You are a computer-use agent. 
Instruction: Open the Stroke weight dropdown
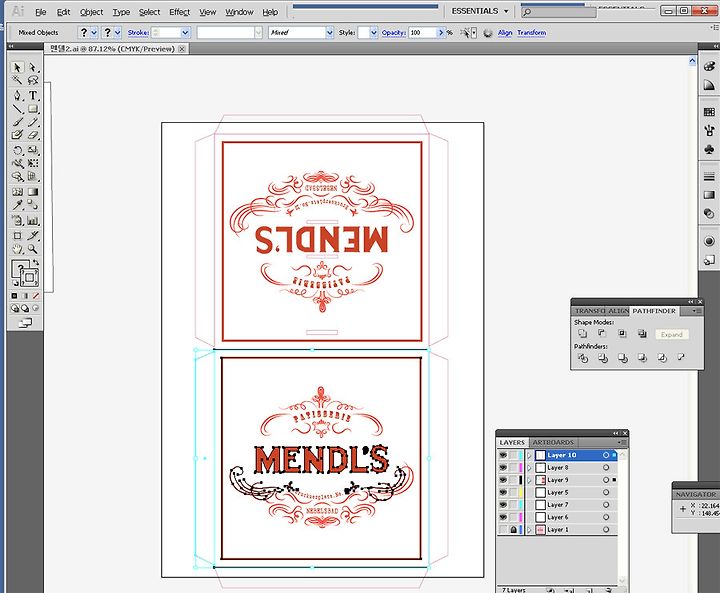click(185, 33)
